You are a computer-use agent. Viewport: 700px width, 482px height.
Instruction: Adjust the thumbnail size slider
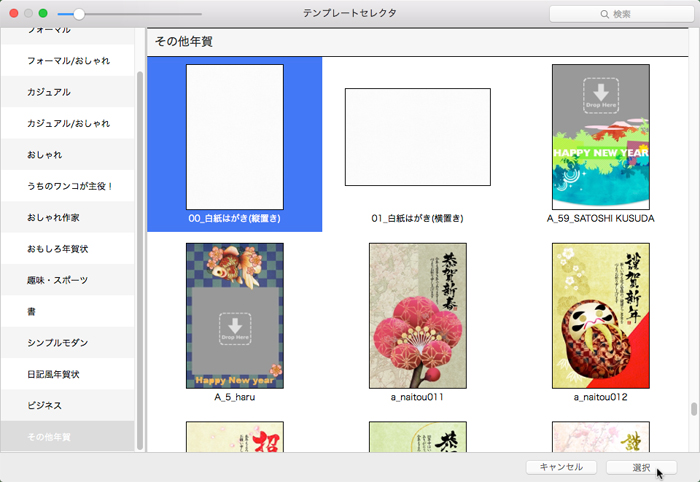(x=79, y=14)
